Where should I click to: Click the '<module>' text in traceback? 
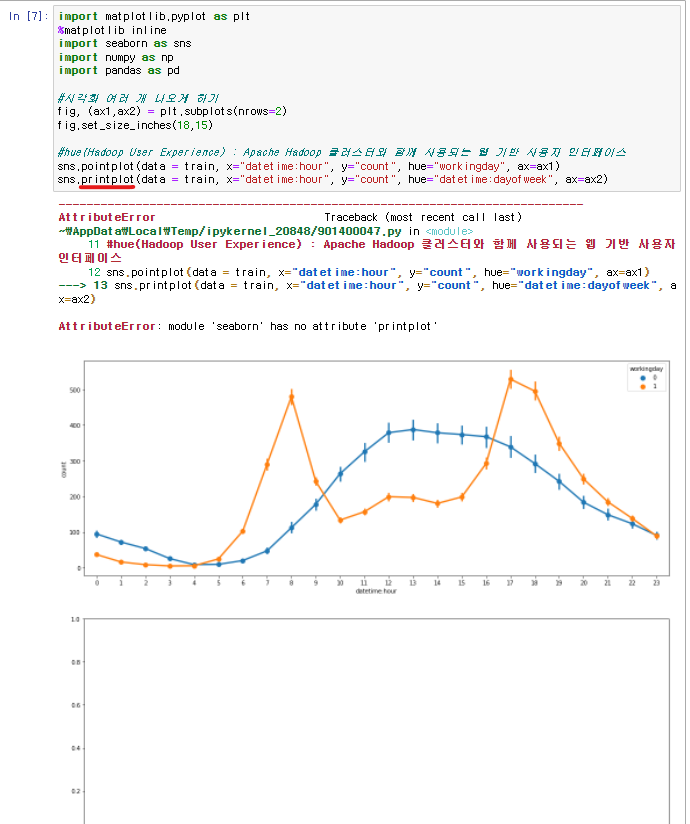coord(449,231)
